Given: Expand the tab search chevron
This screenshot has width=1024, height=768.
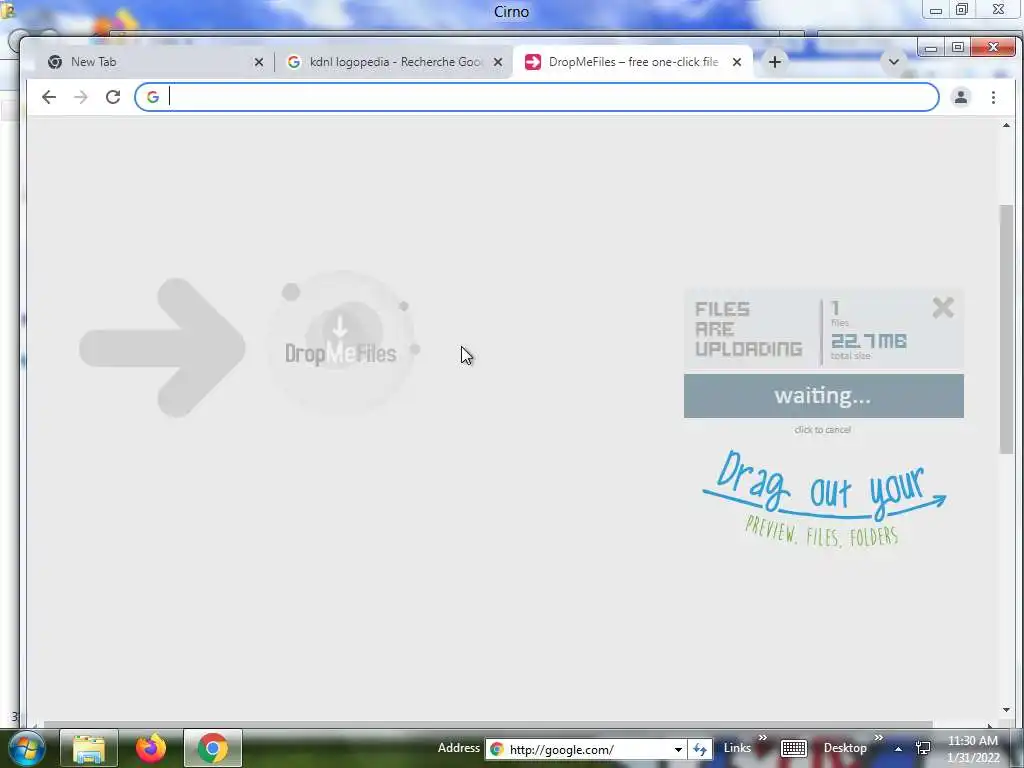Looking at the screenshot, I should [x=893, y=62].
